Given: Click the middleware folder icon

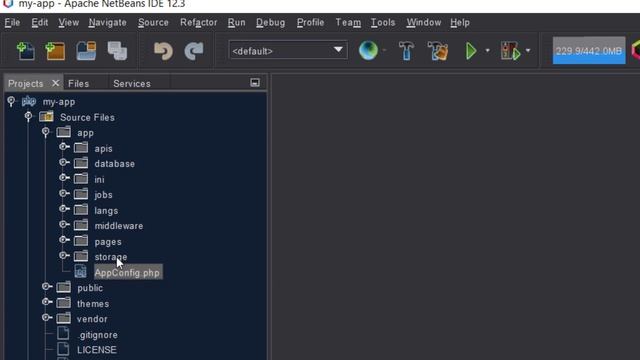Looking at the screenshot, I should coord(81,224).
